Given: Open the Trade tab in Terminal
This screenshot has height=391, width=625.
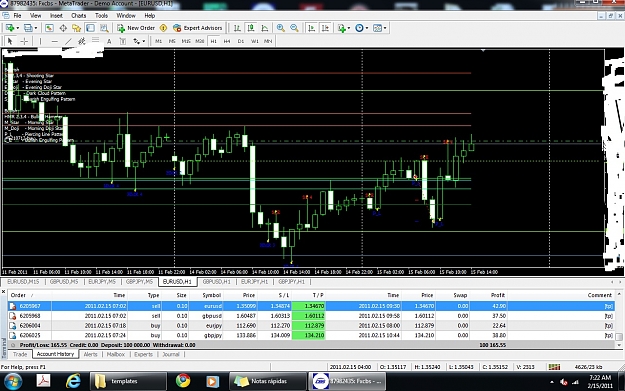Looking at the screenshot, I should (x=20, y=354).
